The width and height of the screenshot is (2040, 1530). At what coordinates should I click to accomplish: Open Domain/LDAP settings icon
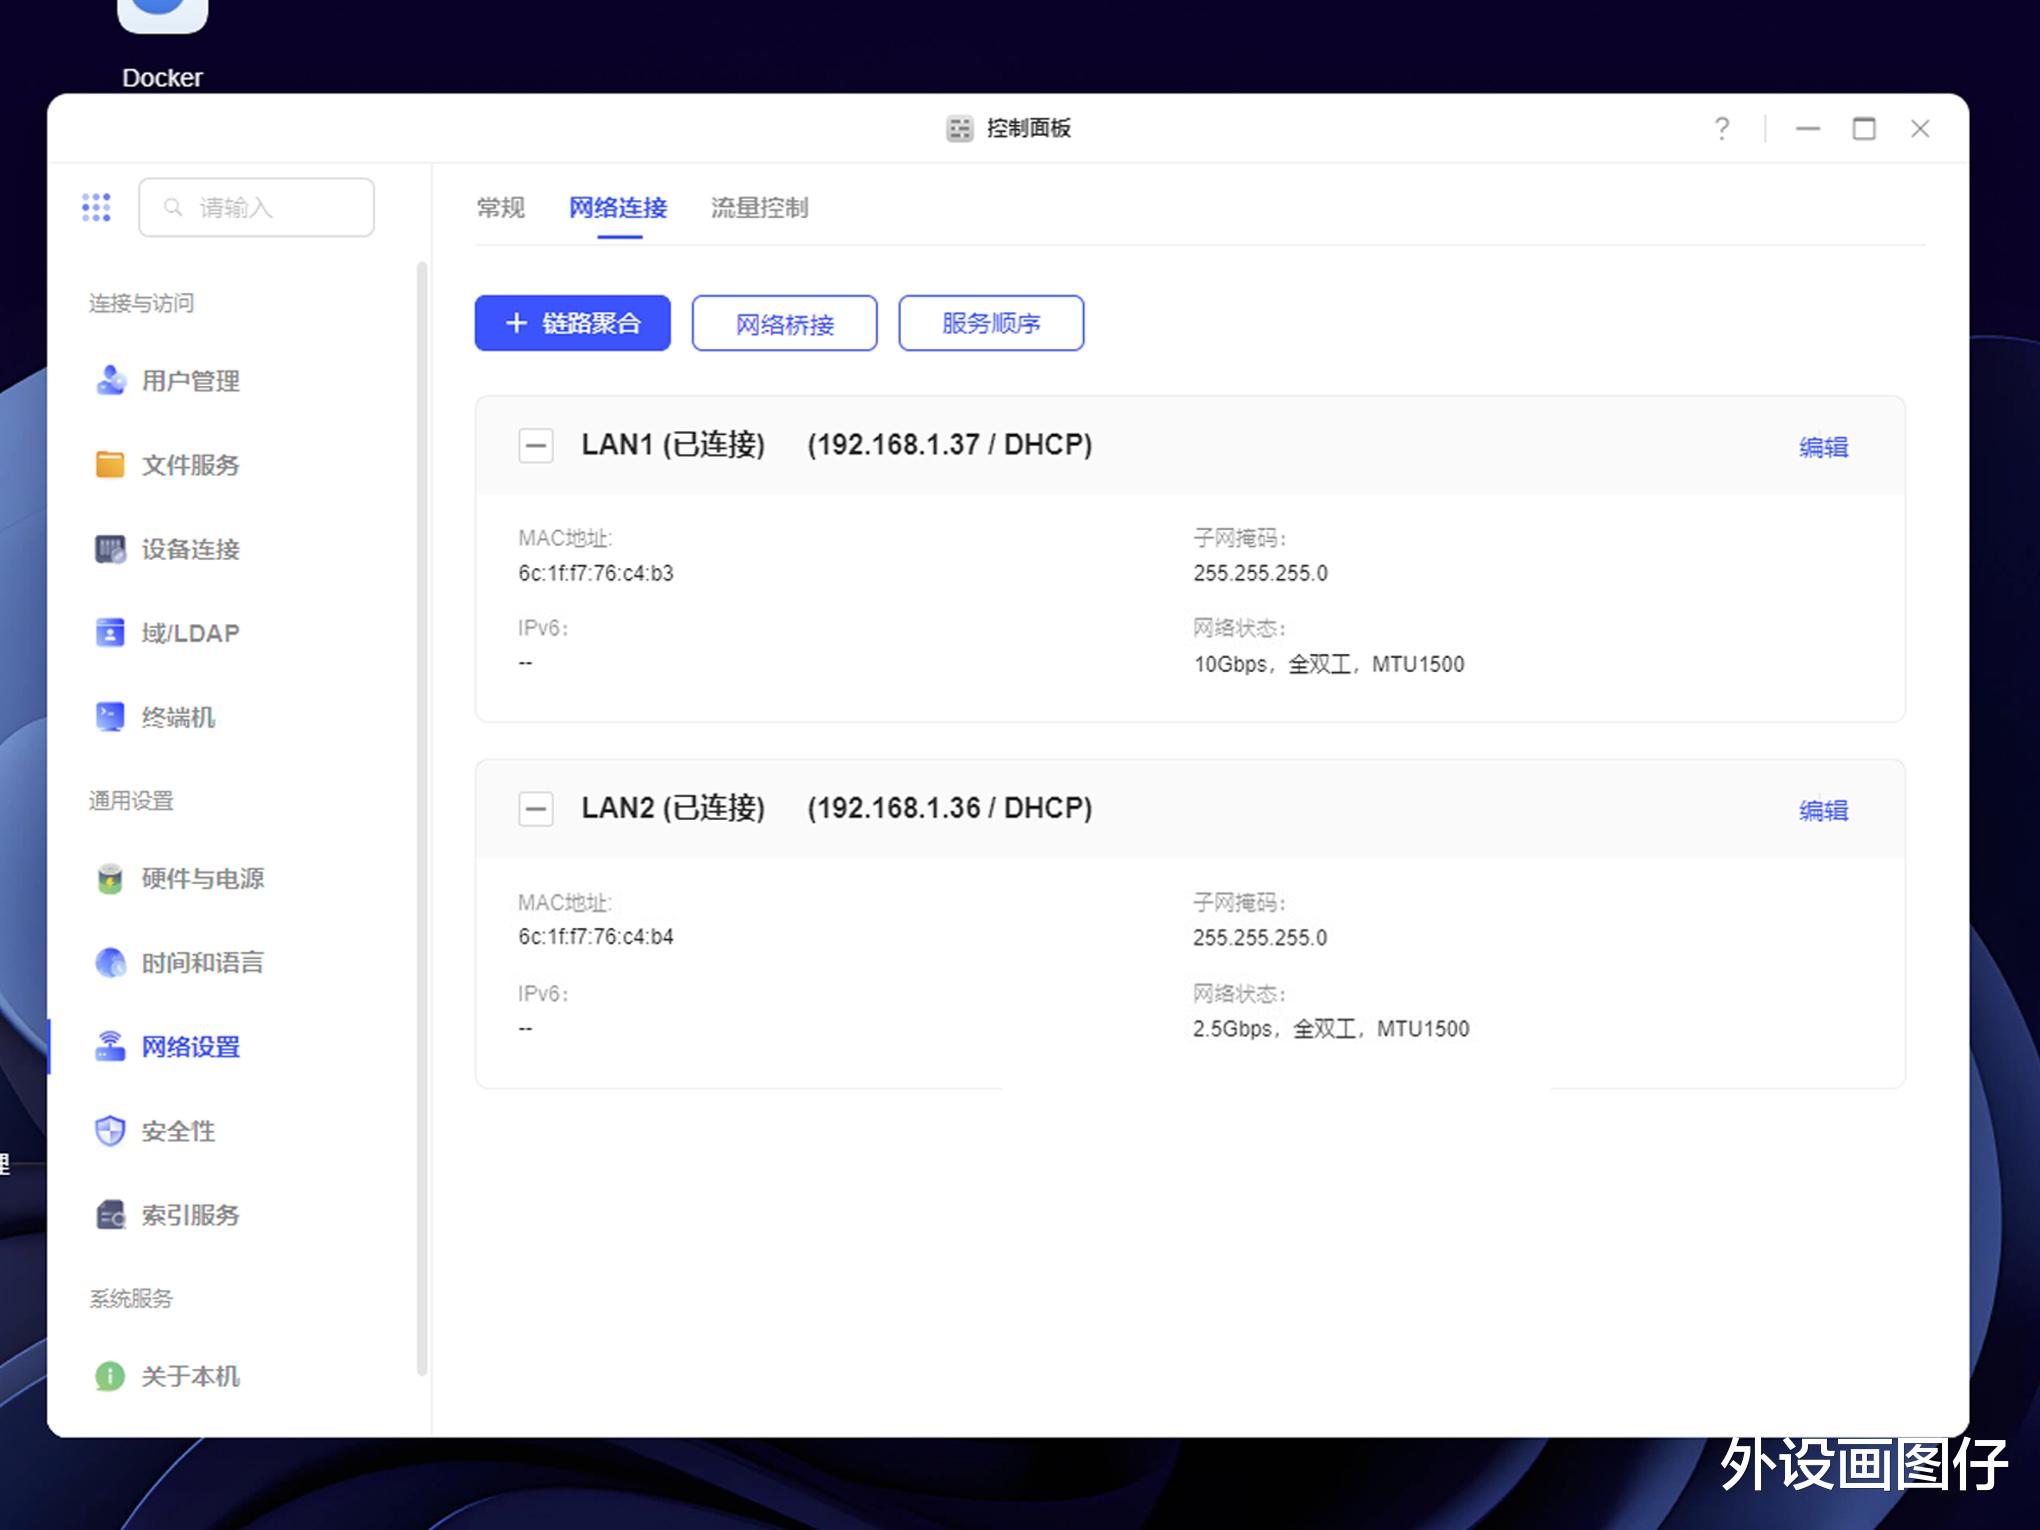point(110,633)
